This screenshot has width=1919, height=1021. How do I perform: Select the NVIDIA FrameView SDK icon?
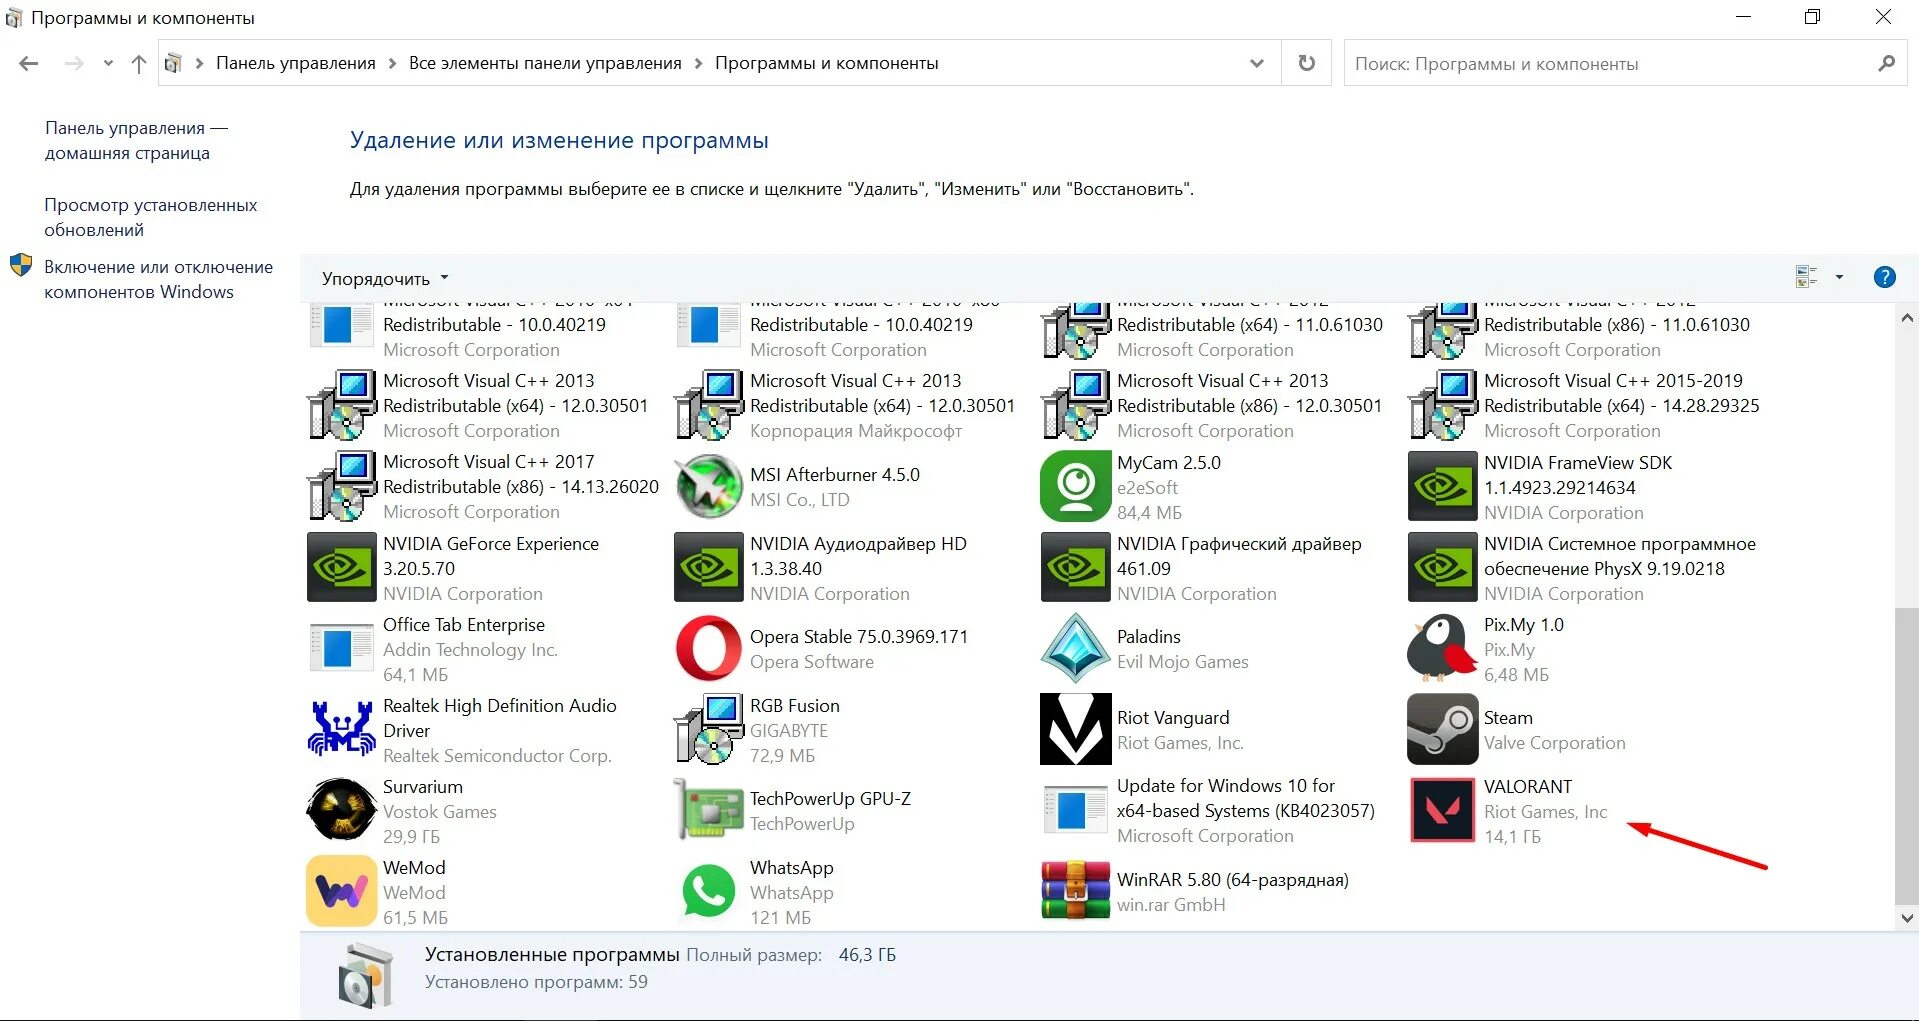(x=1442, y=486)
